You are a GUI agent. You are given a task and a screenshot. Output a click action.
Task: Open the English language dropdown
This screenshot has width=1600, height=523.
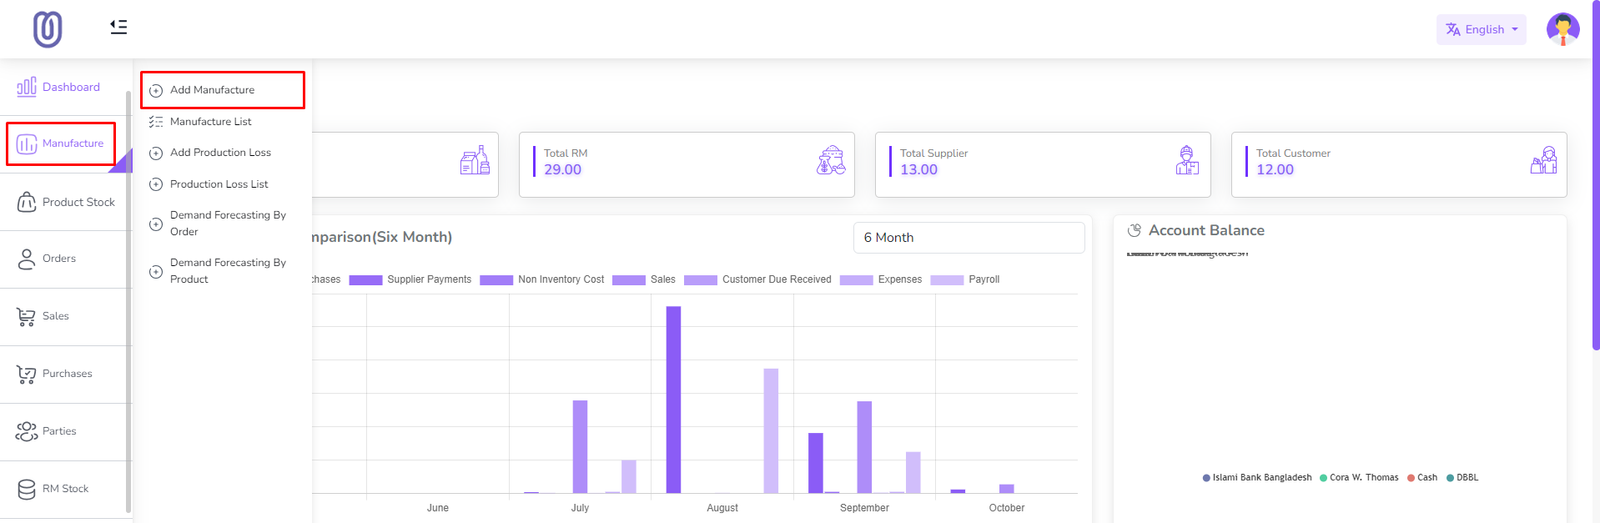1481,30
